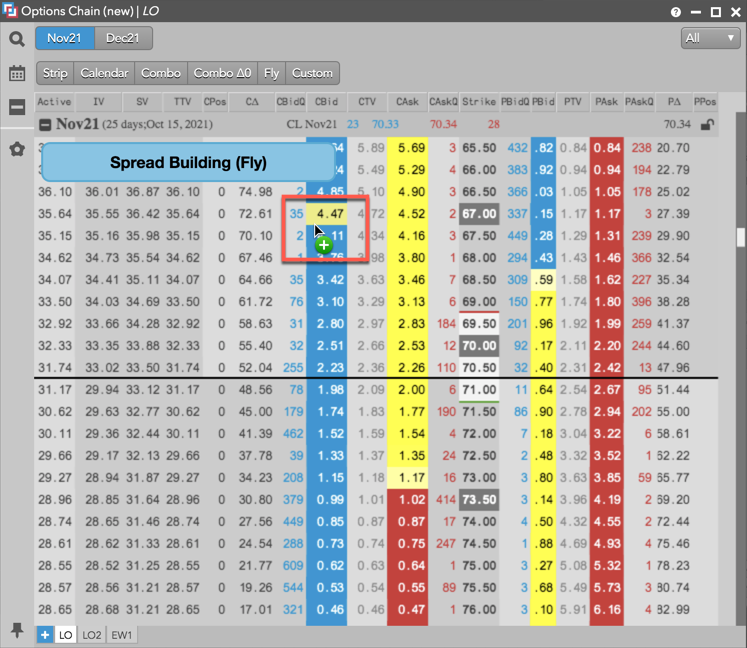Screen dimensions: 747x648
Task: Switch to the LO2 tab
Action: pos(92,634)
